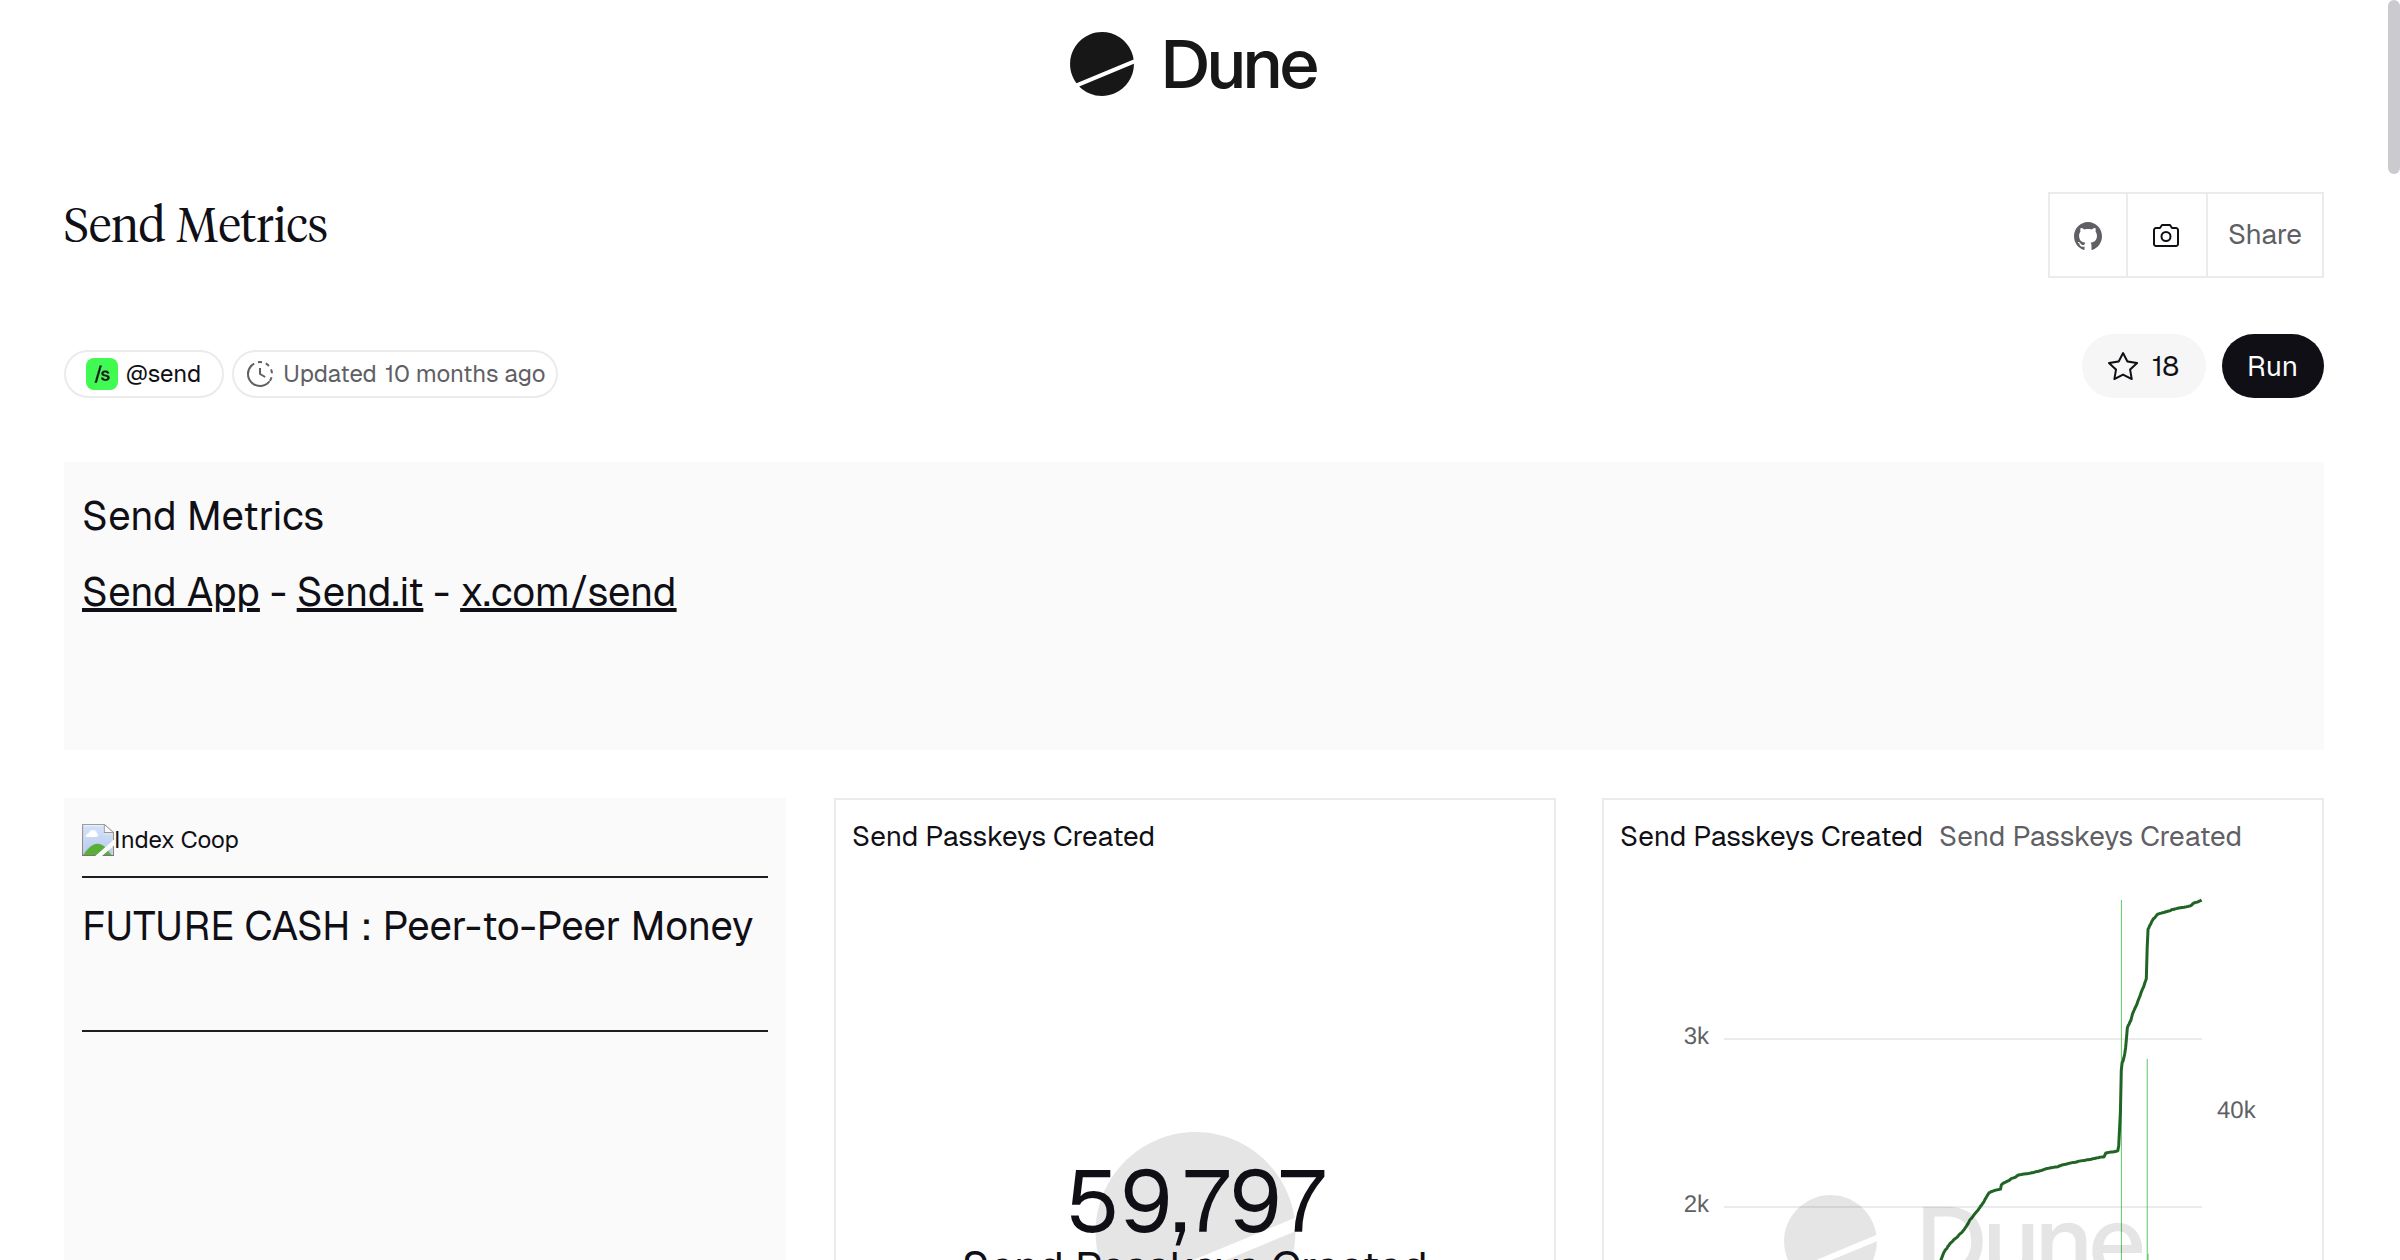The height and width of the screenshot is (1260, 2400).
Task: Open the dashboard's GitHub repository icon
Action: 2088,235
